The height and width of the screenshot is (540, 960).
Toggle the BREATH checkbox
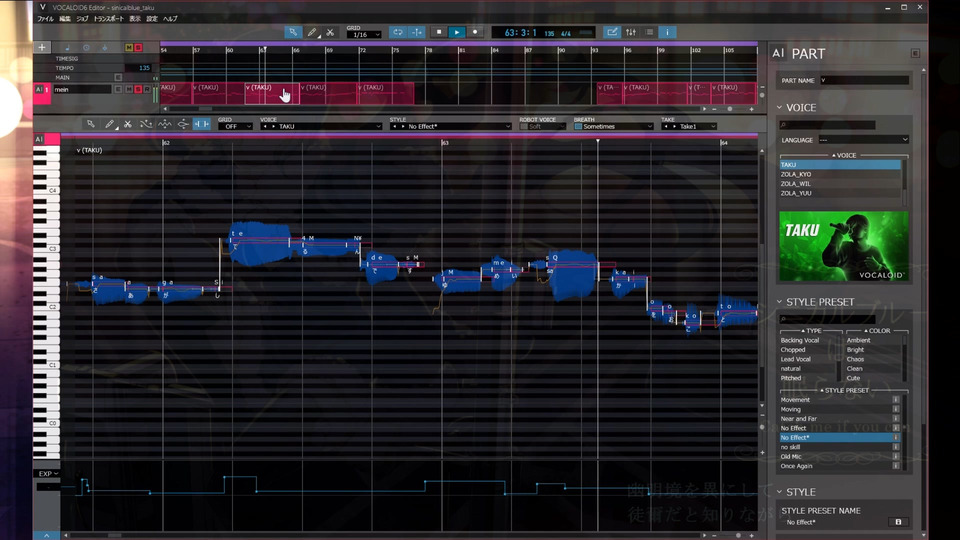(x=578, y=127)
